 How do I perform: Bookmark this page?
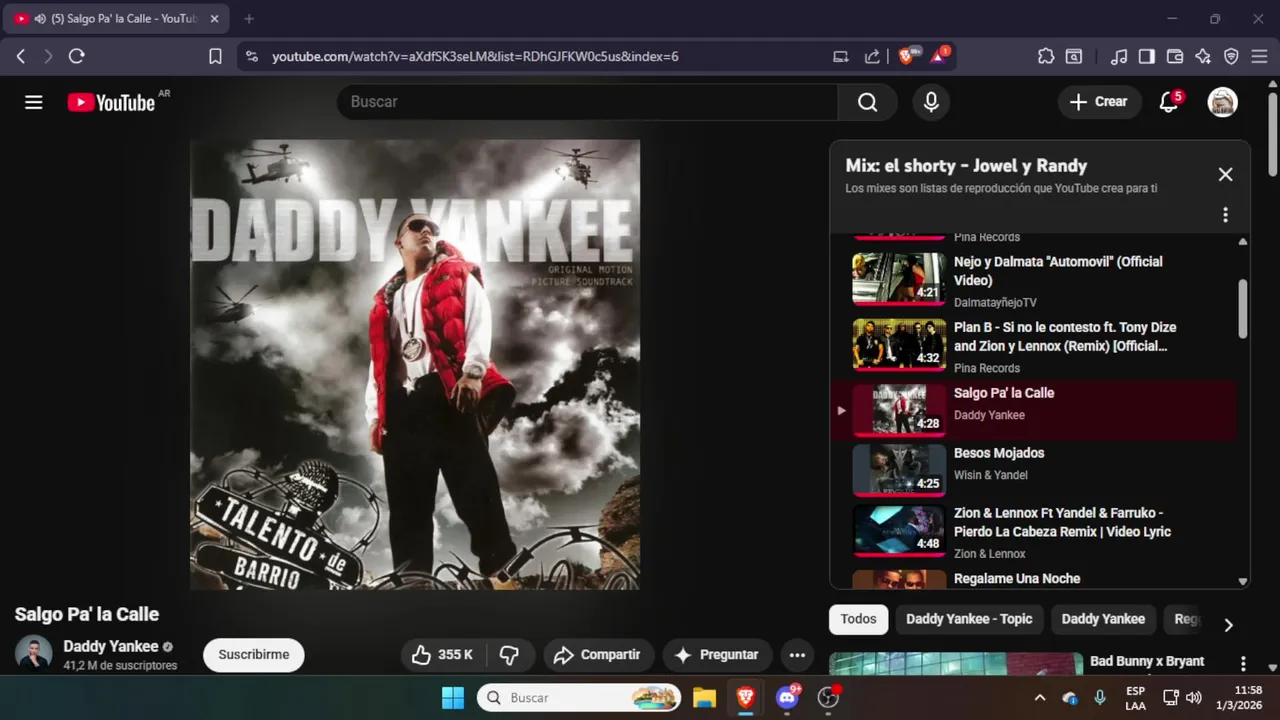pyautogui.click(x=215, y=57)
